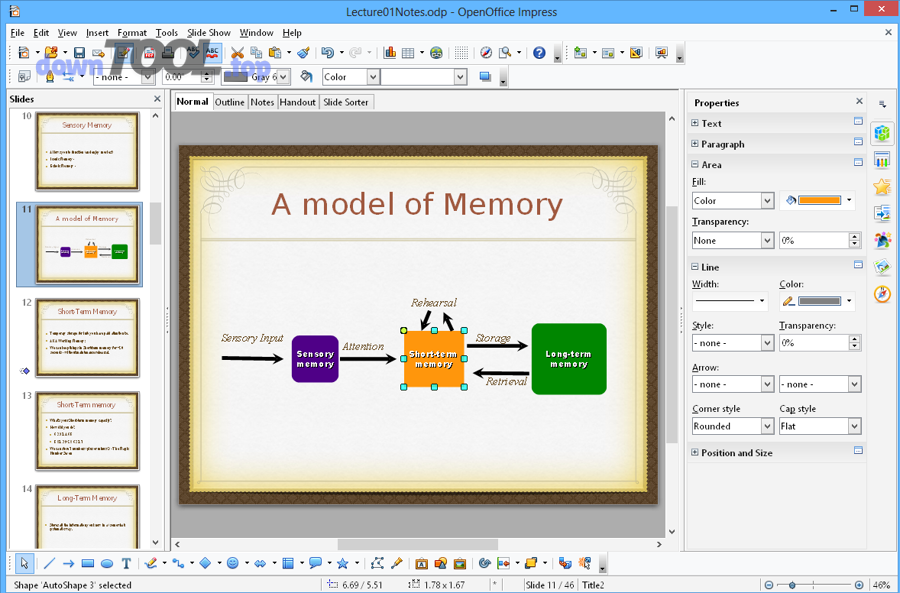This screenshot has width=900, height=593.
Task: Open the Slide Show menu
Action: (x=209, y=32)
